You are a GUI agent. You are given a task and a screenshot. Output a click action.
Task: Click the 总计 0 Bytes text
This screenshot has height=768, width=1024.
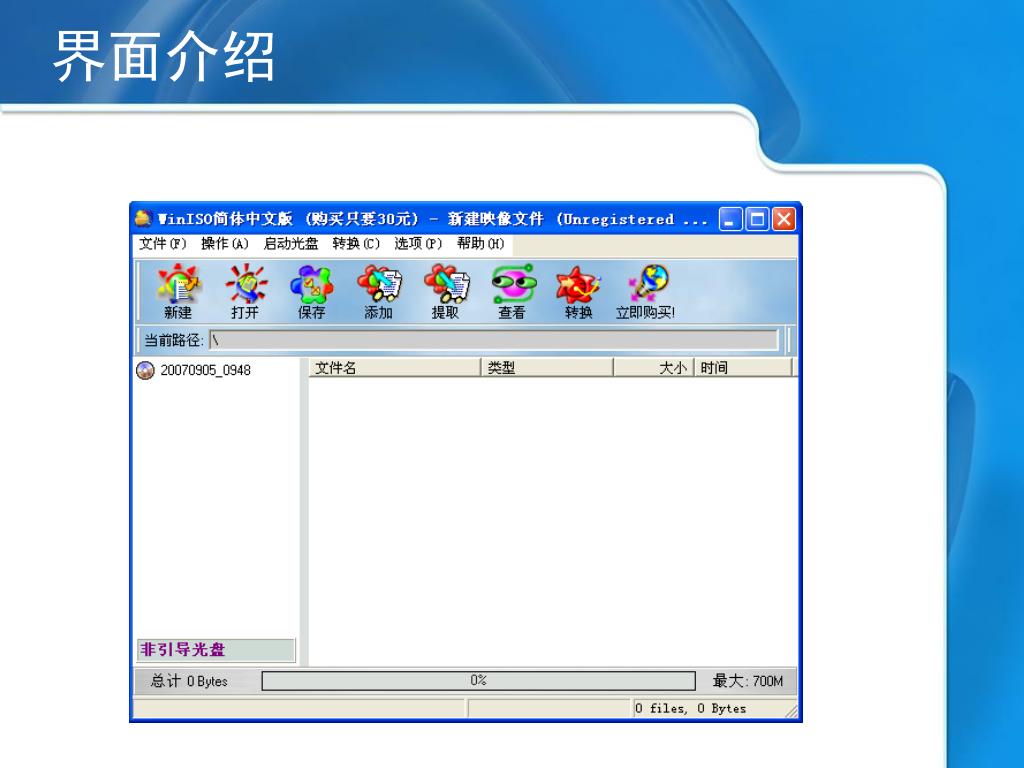[x=189, y=681]
